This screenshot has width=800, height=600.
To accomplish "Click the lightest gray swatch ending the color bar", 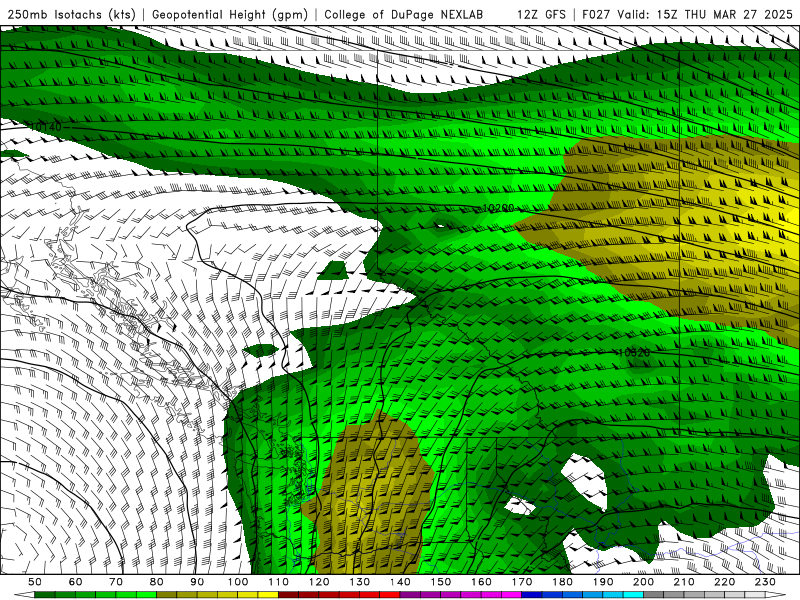I will pyautogui.click(x=755, y=594).
